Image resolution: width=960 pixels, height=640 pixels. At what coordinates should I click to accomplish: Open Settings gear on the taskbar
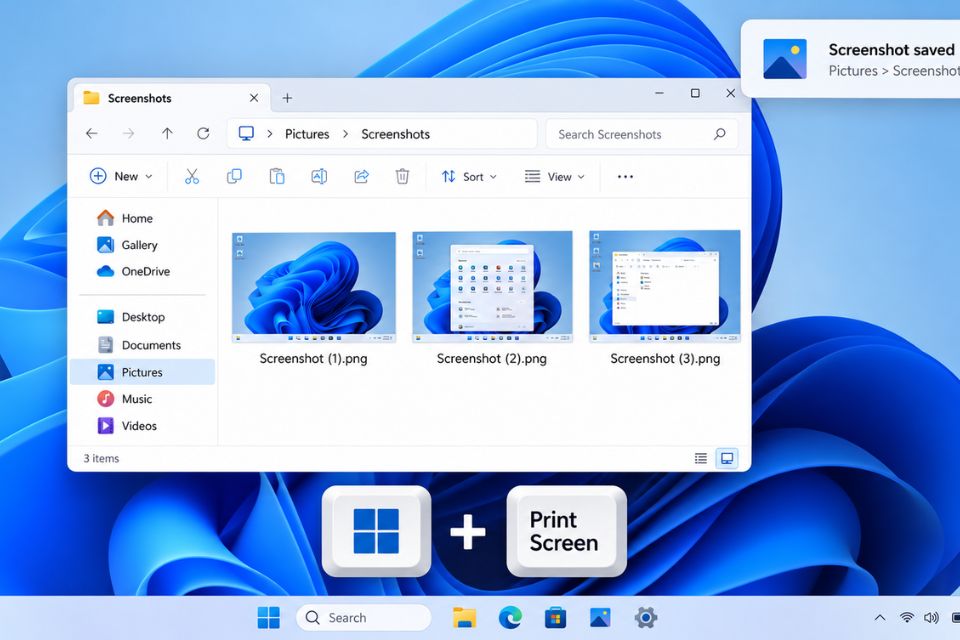tap(645, 617)
